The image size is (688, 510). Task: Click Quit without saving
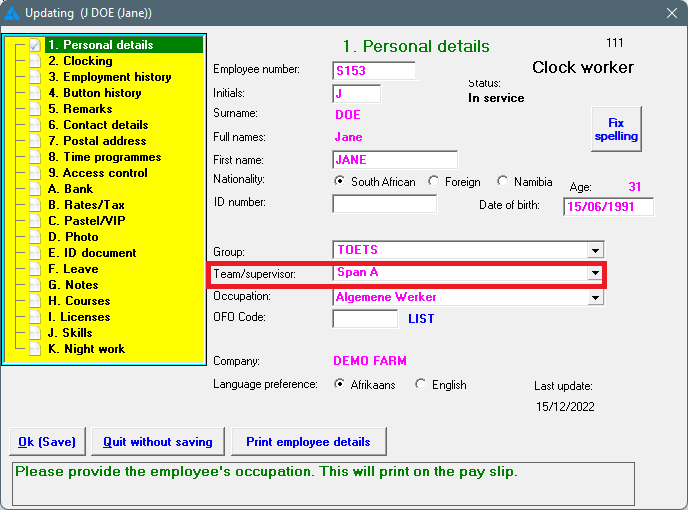tap(158, 442)
